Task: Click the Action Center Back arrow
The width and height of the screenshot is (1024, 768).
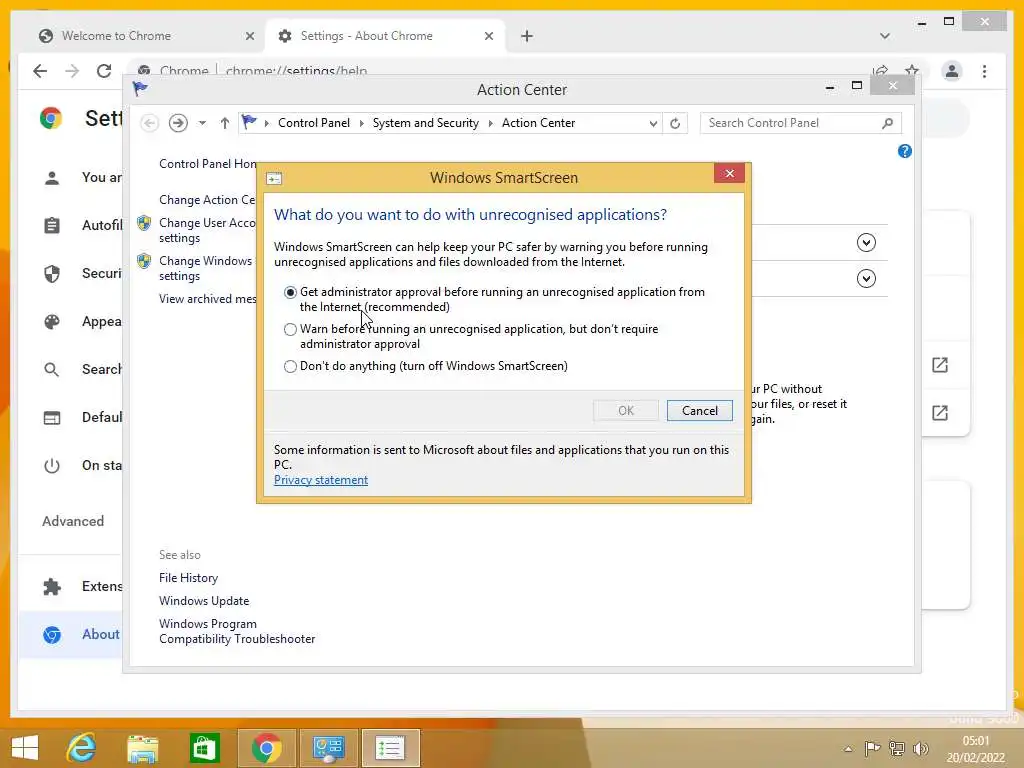Action: coord(150,123)
